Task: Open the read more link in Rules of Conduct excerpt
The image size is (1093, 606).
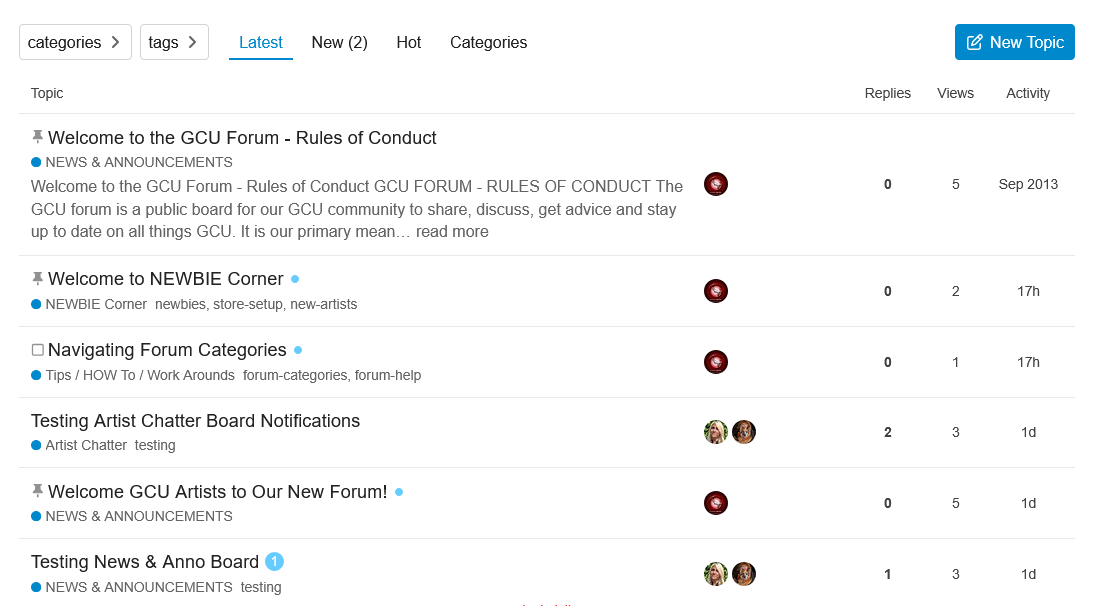Action: 452,232
